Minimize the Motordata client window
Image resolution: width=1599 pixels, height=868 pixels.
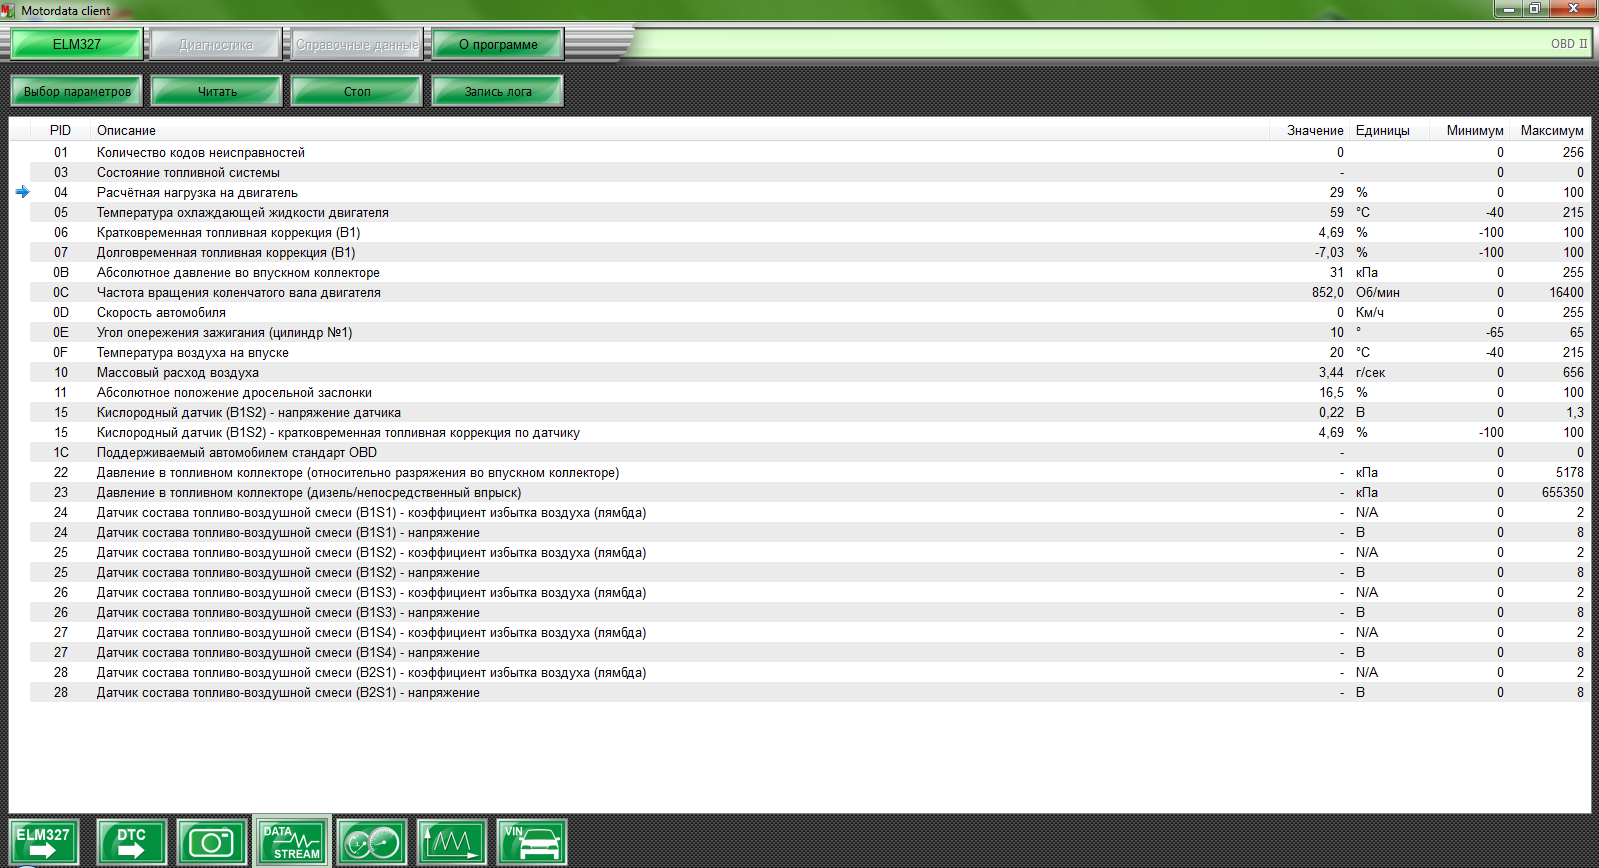tap(1508, 9)
